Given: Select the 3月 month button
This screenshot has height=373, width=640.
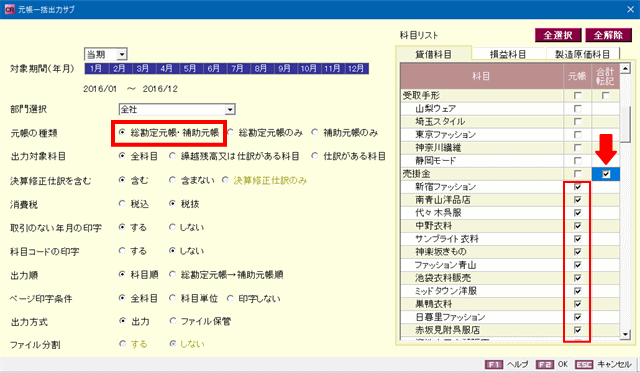Looking at the screenshot, I should click(x=143, y=69).
